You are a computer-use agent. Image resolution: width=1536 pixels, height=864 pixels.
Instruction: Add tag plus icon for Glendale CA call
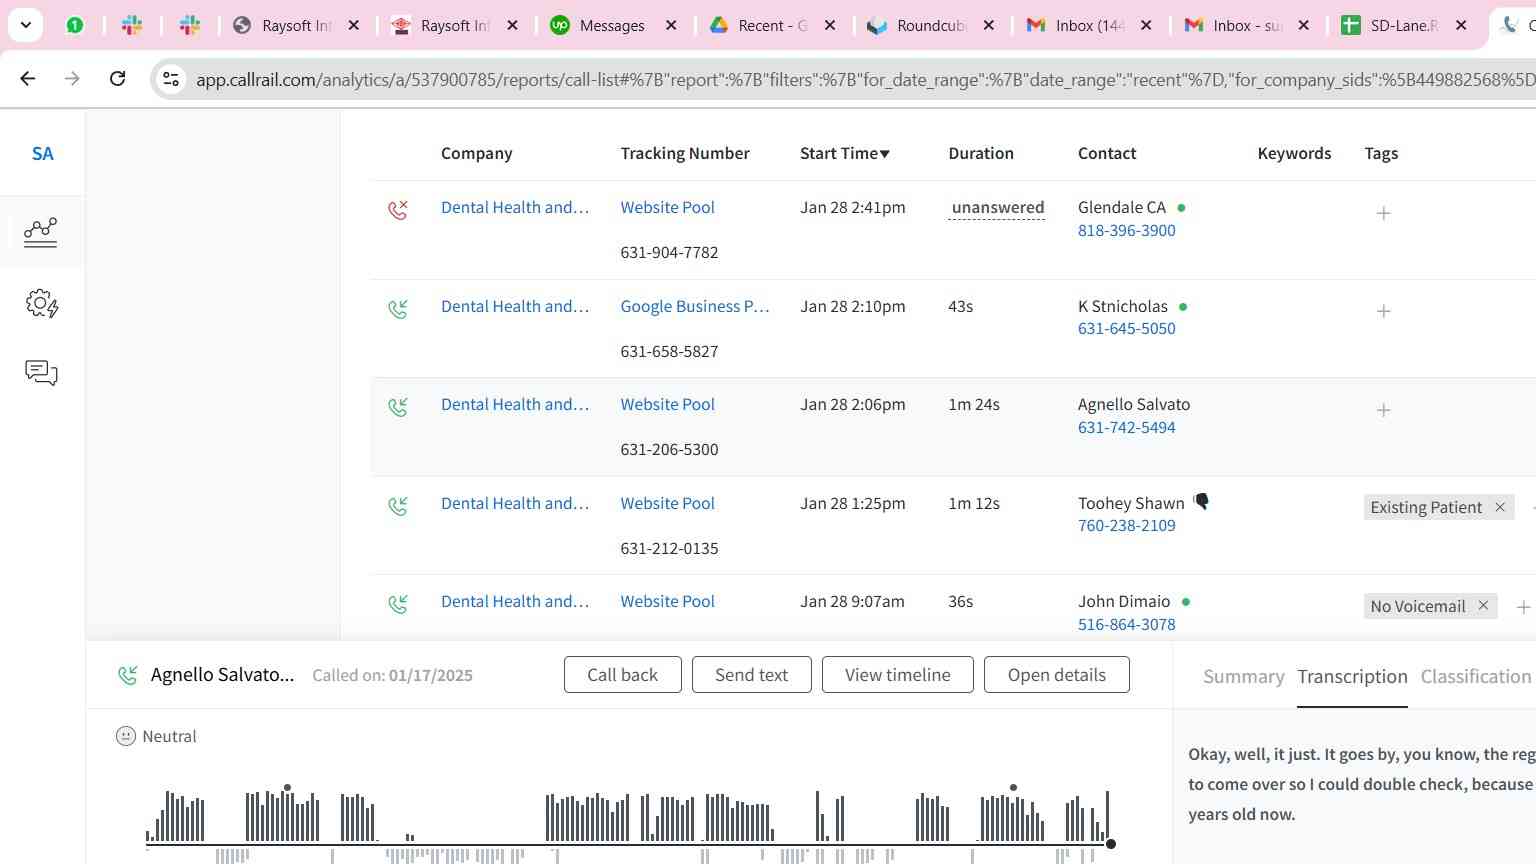(x=1383, y=213)
